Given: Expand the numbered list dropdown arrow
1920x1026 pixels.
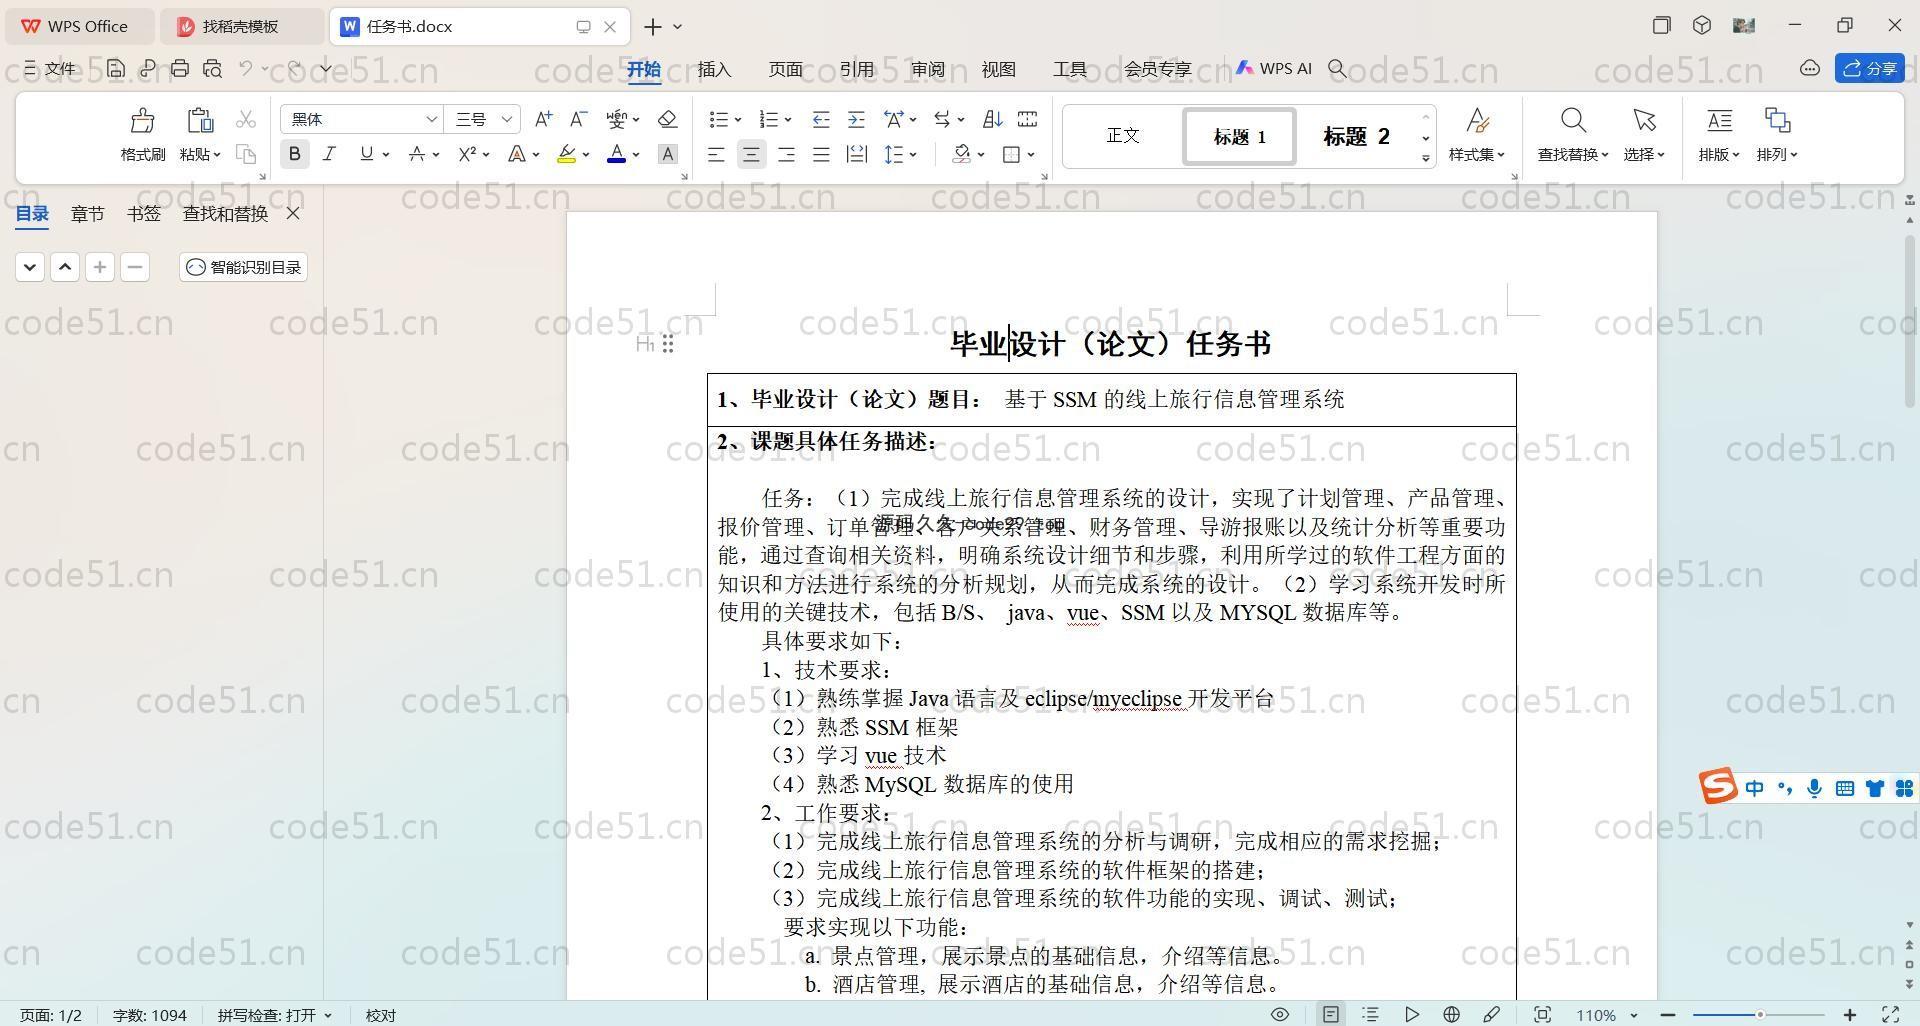Looking at the screenshot, I should (x=788, y=120).
